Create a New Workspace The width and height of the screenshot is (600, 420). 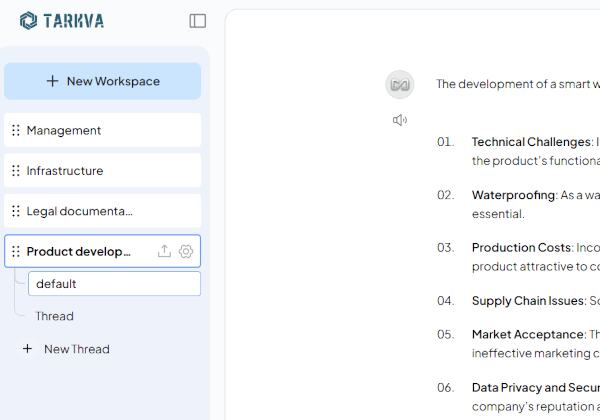pos(103,81)
